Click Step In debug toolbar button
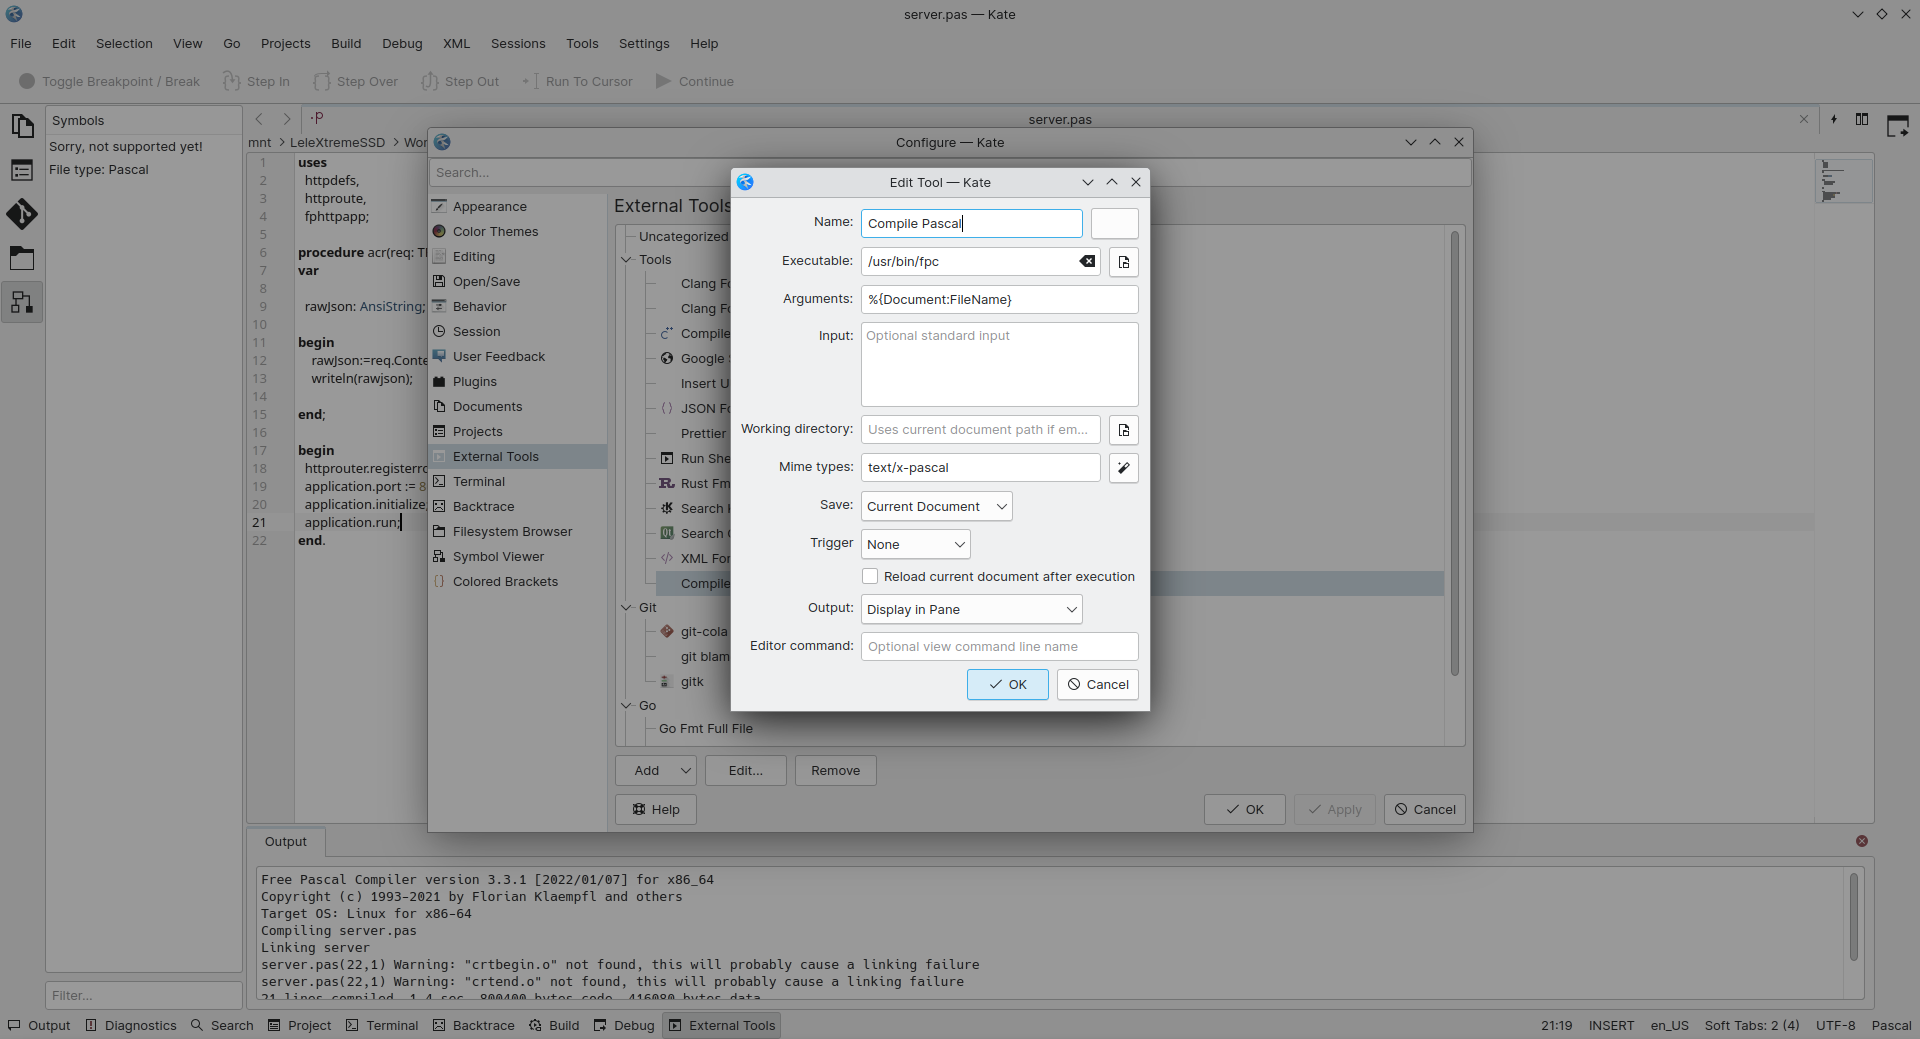Image resolution: width=1920 pixels, height=1039 pixels. (x=257, y=82)
